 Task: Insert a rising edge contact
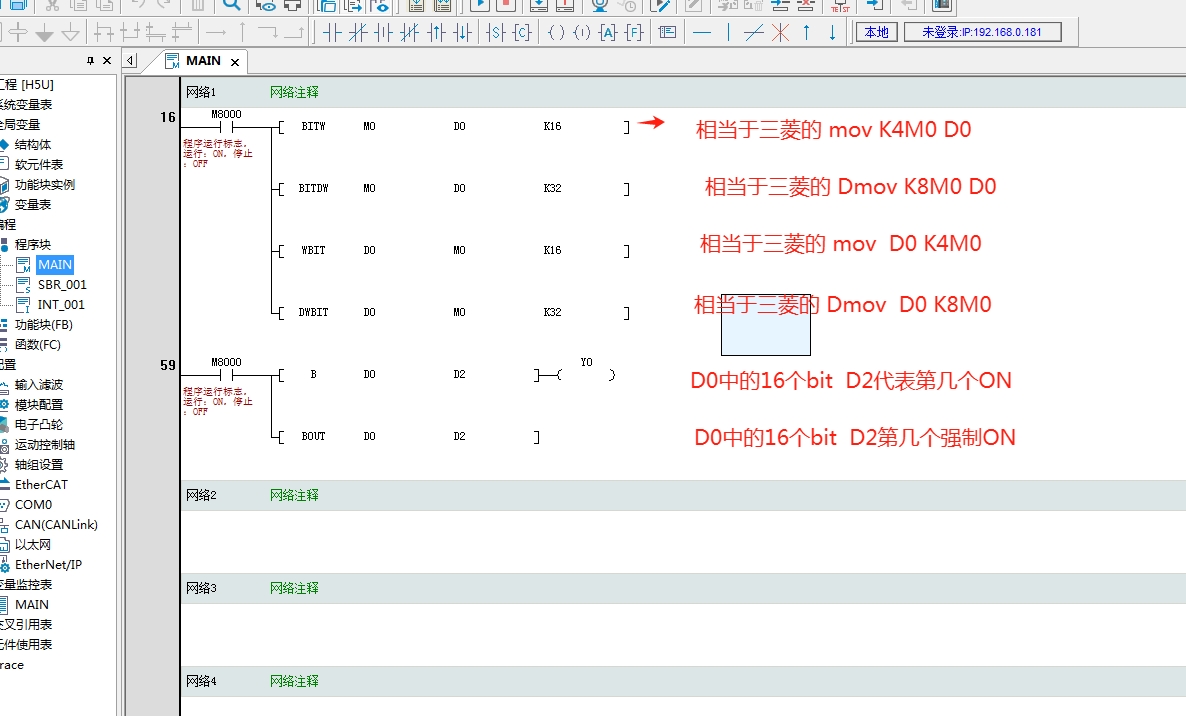pos(436,32)
